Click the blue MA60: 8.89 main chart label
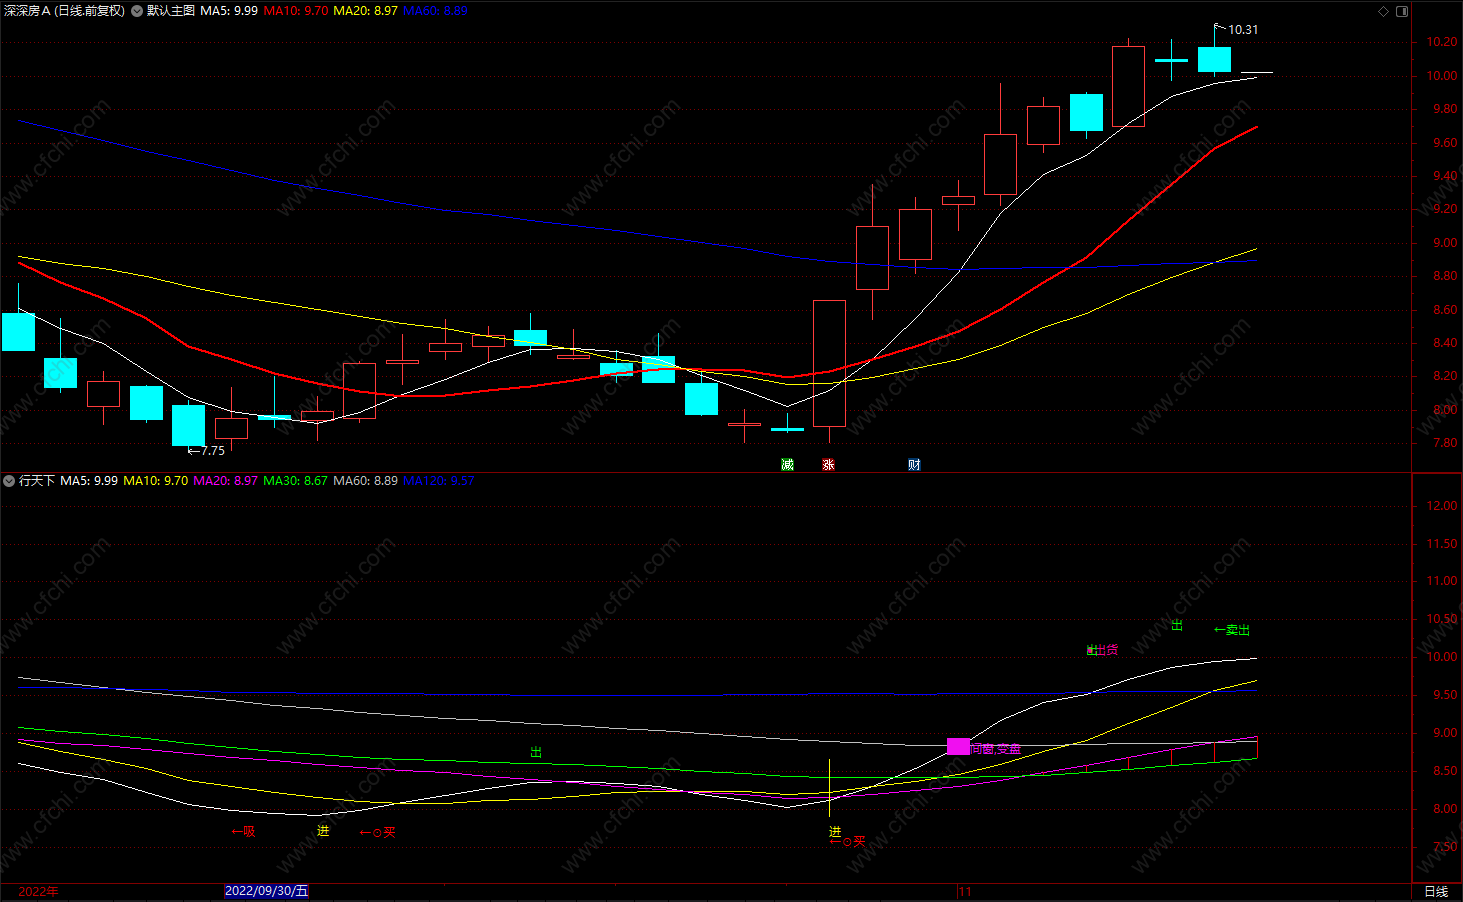1463x902 pixels. (x=435, y=11)
